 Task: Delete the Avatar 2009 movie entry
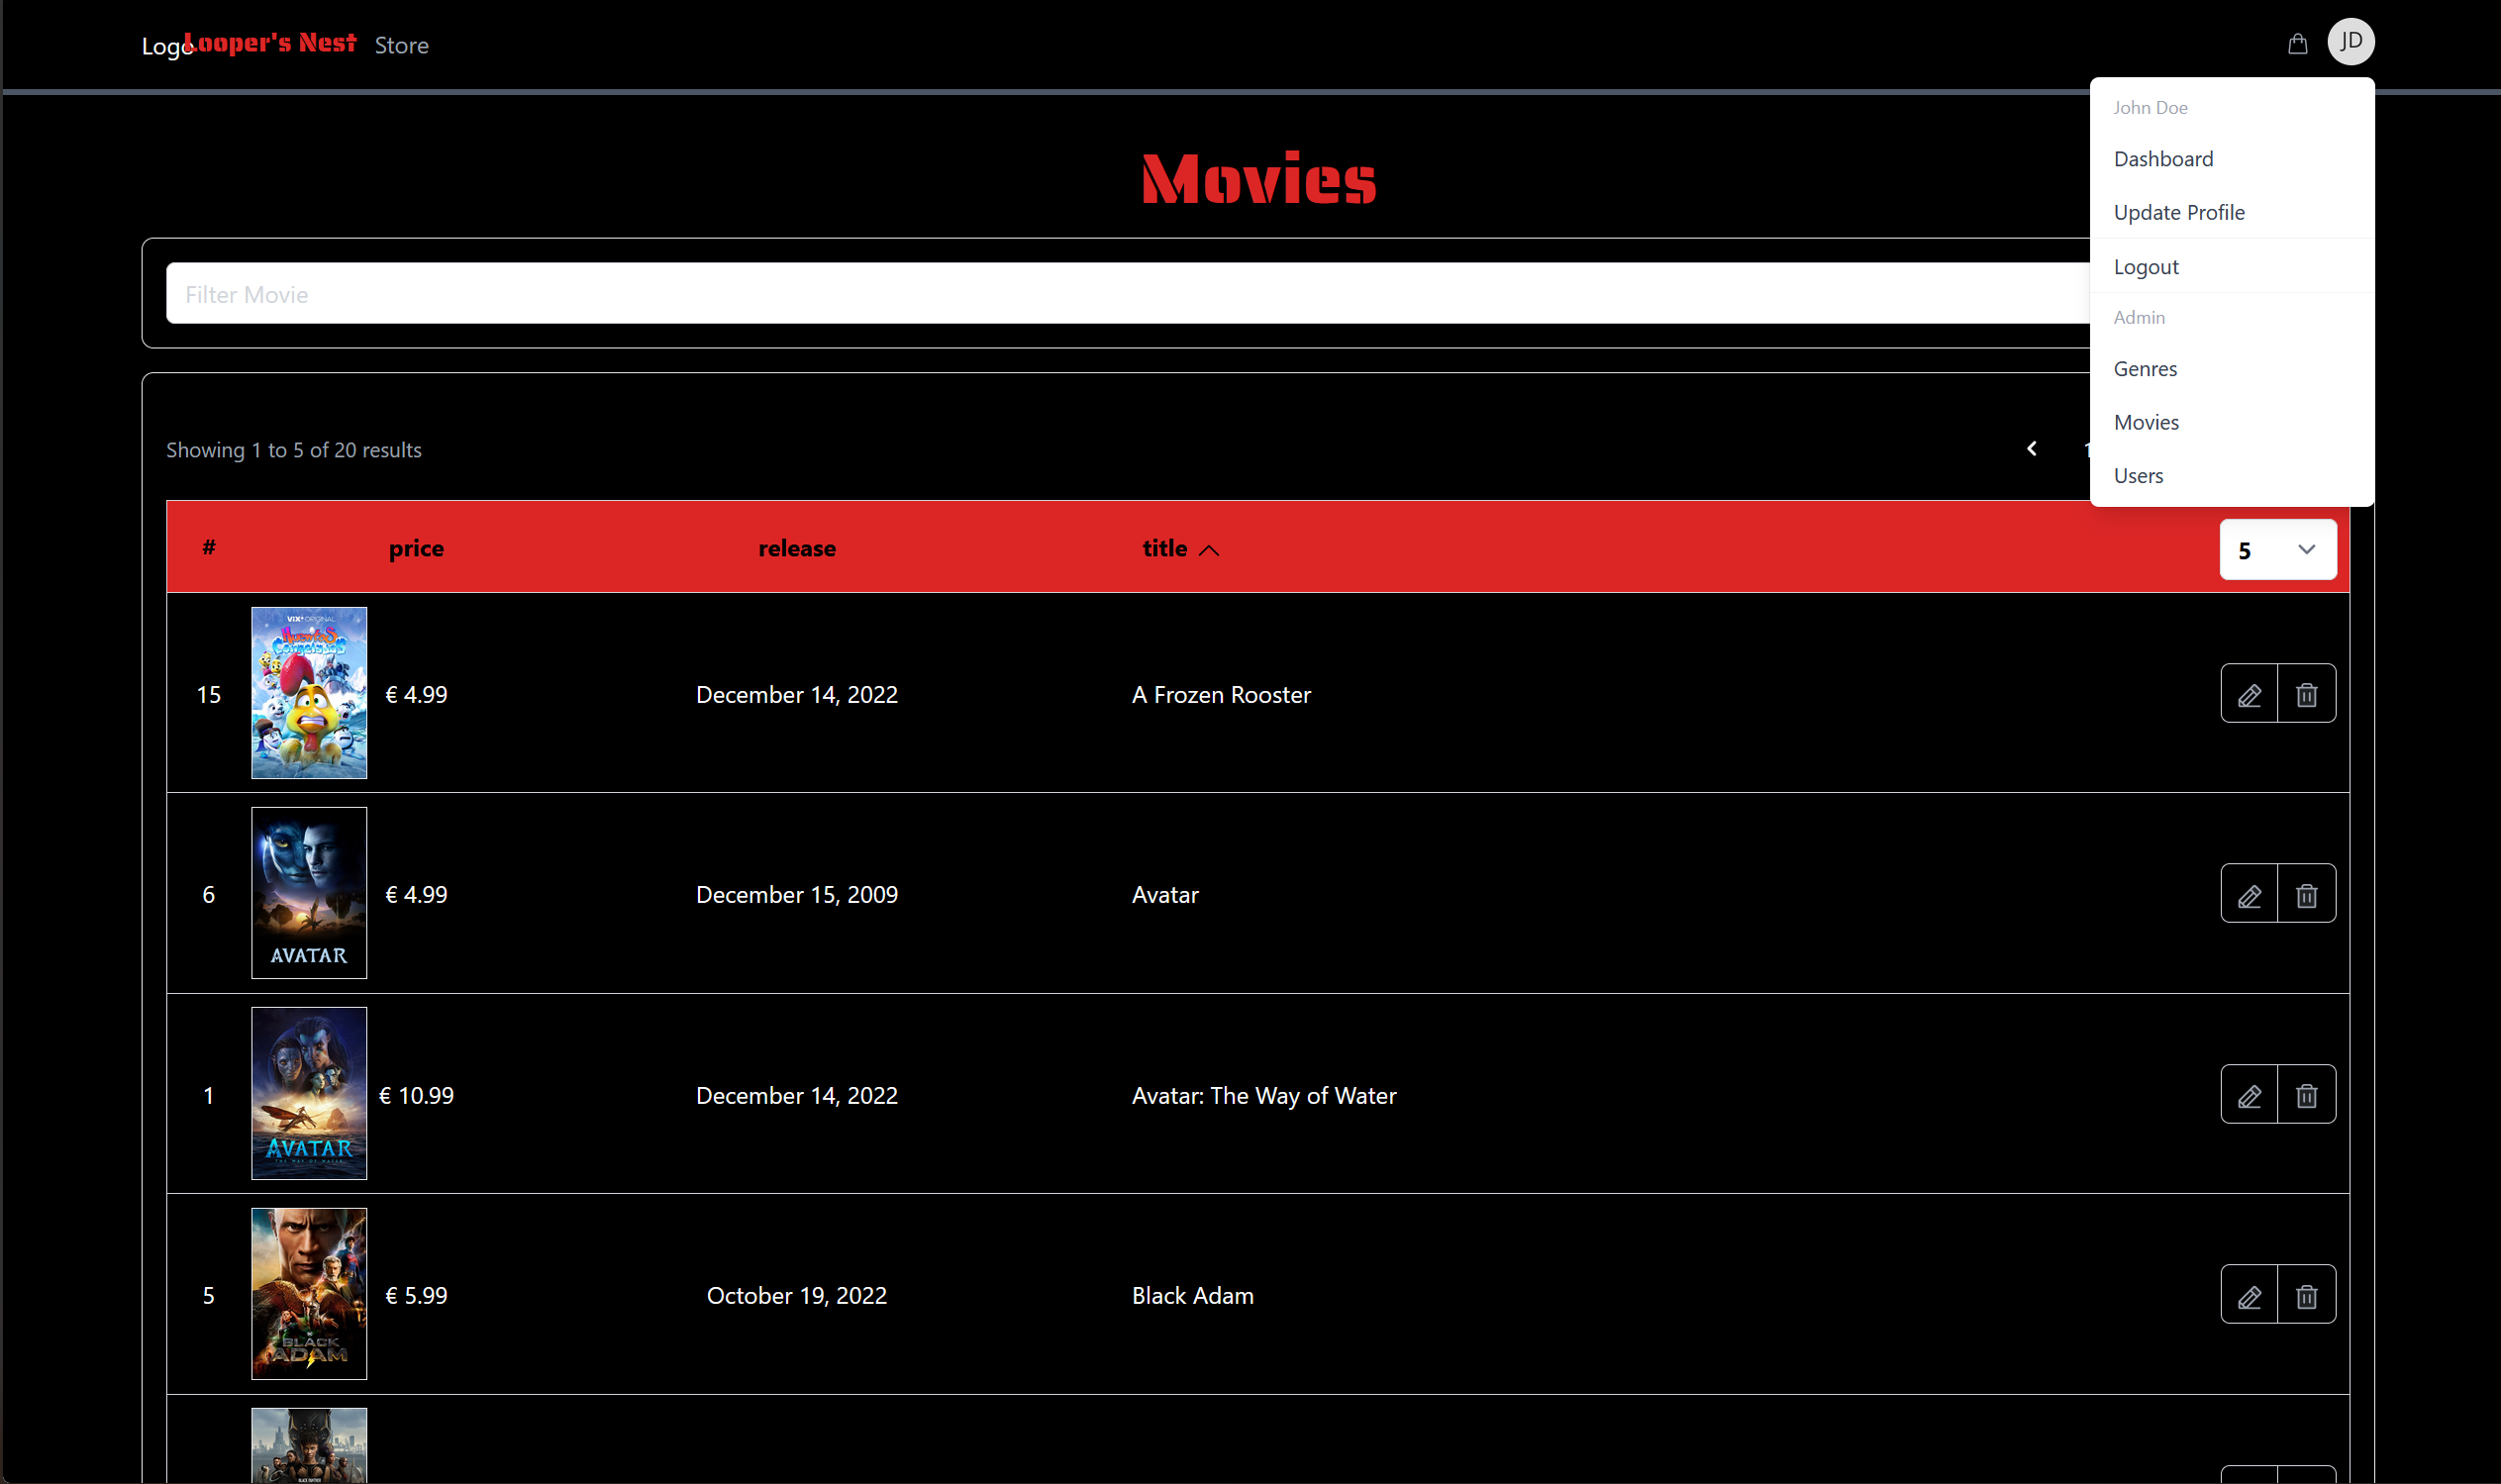(2306, 894)
